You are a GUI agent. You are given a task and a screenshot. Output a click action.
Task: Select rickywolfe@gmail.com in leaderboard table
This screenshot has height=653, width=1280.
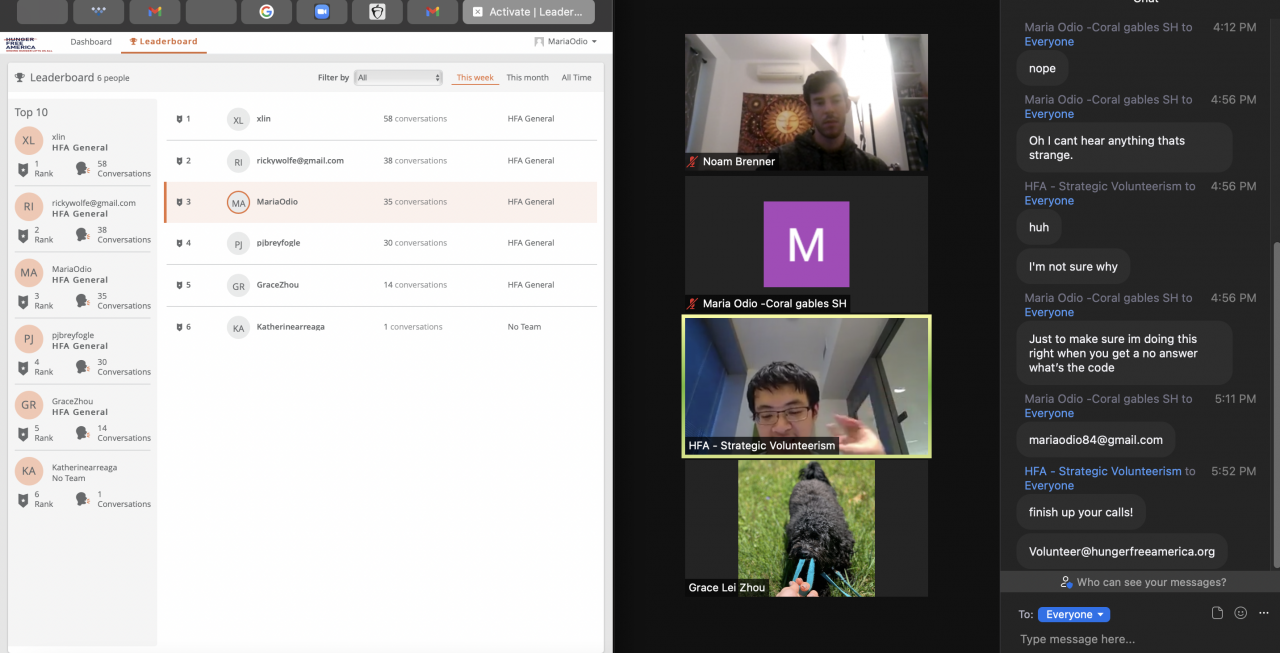click(x=300, y=160)
